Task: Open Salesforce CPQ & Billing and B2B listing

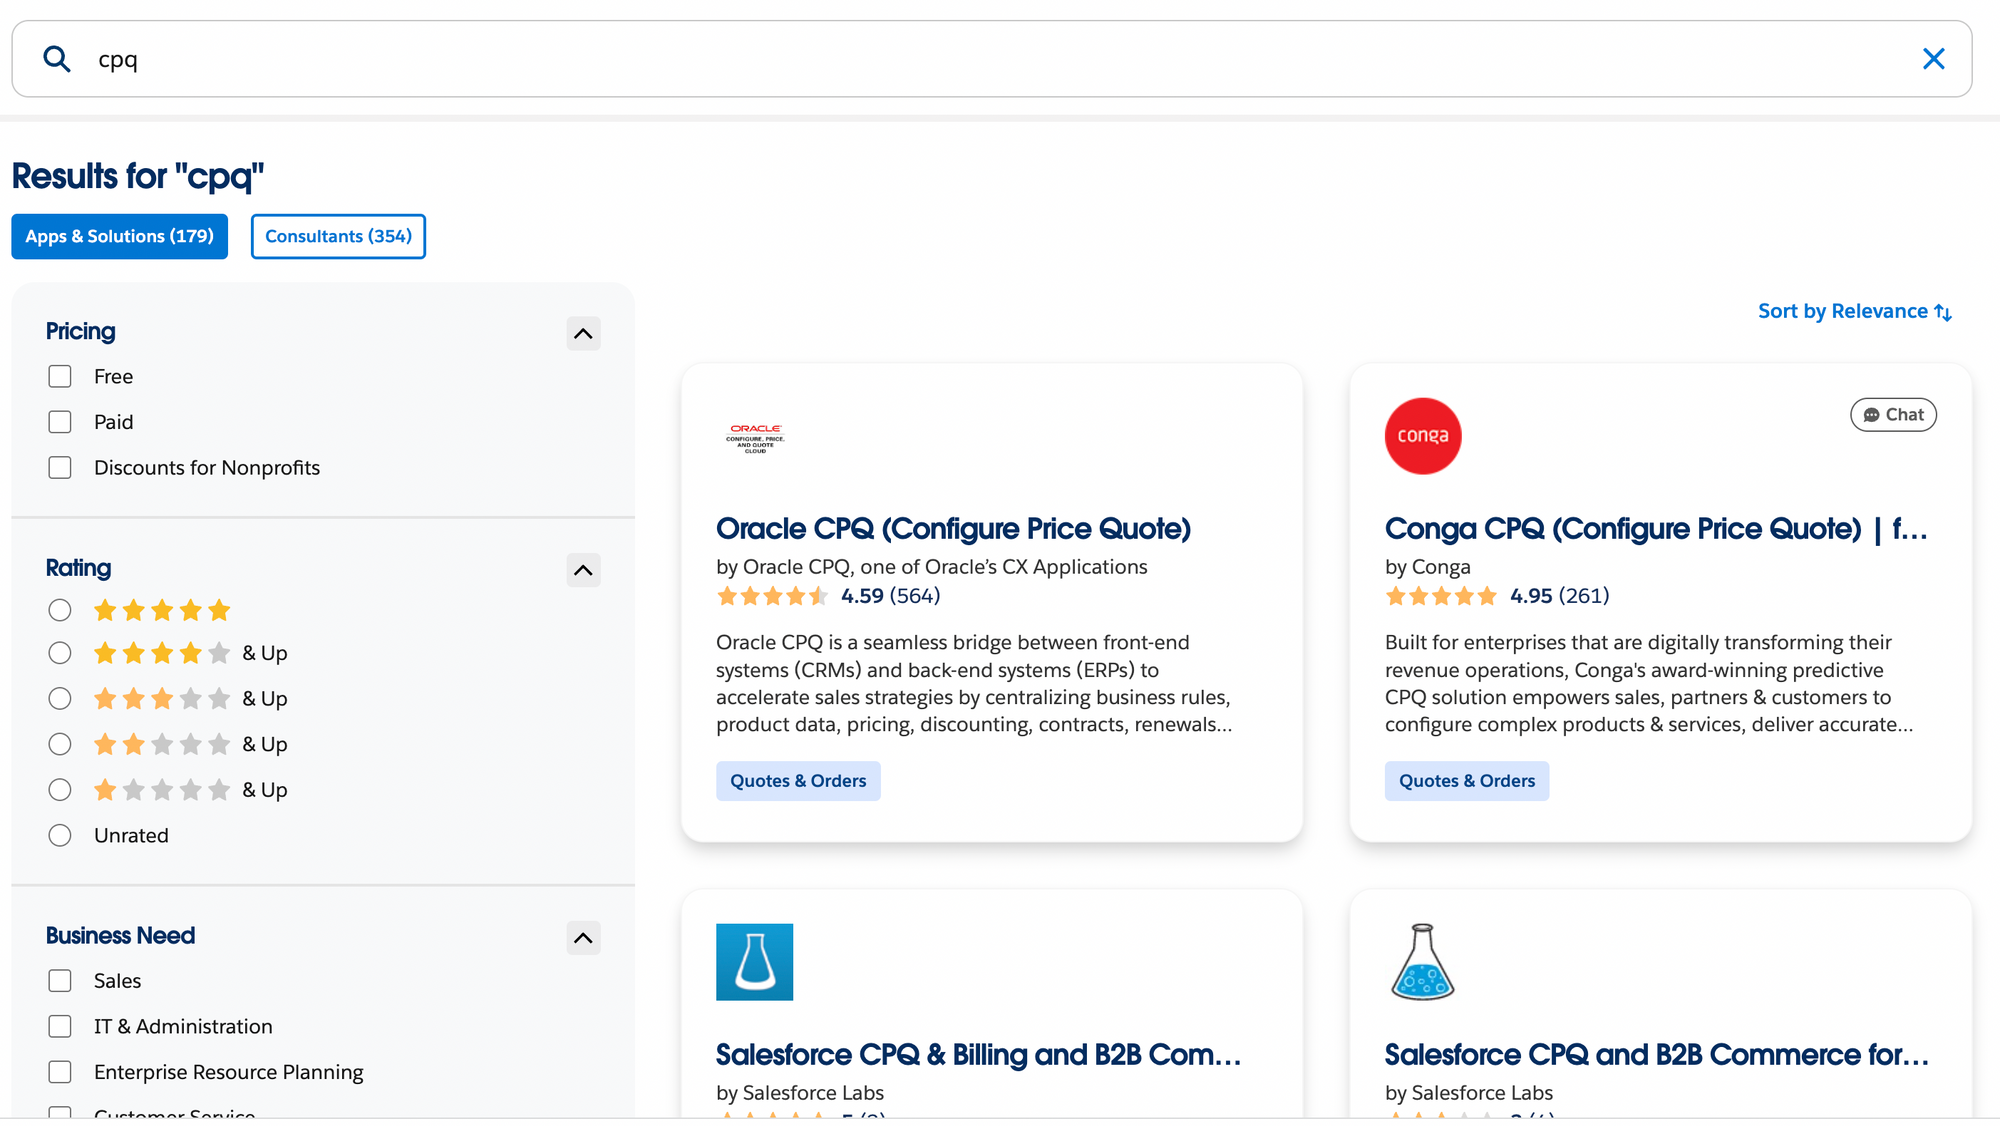Action: pos(978,1055)
